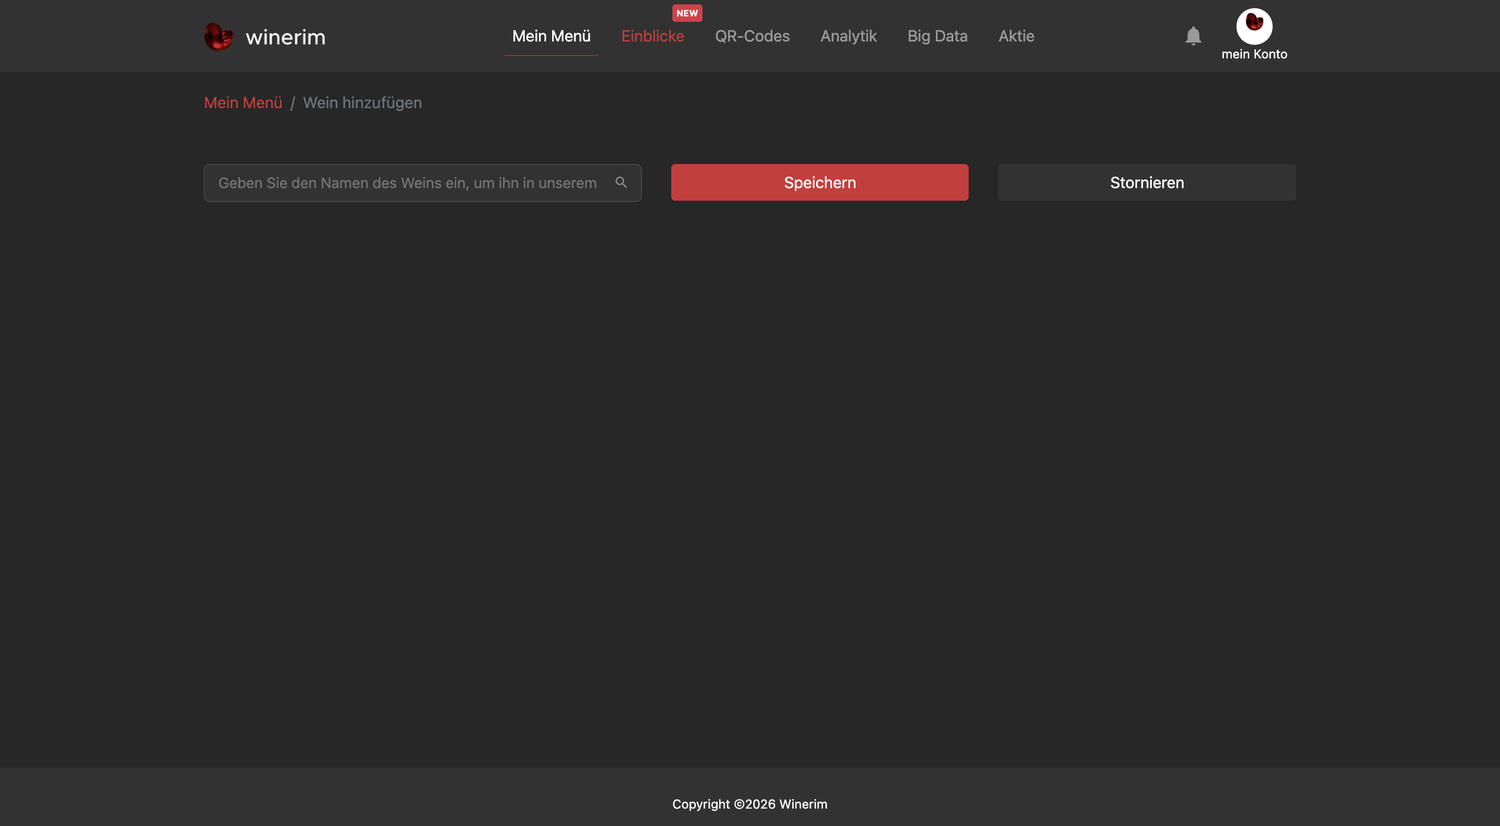This screenshot has width=1500, height=826.
Task: Click the Winerim grape logo icon
Action: [218, 37]
